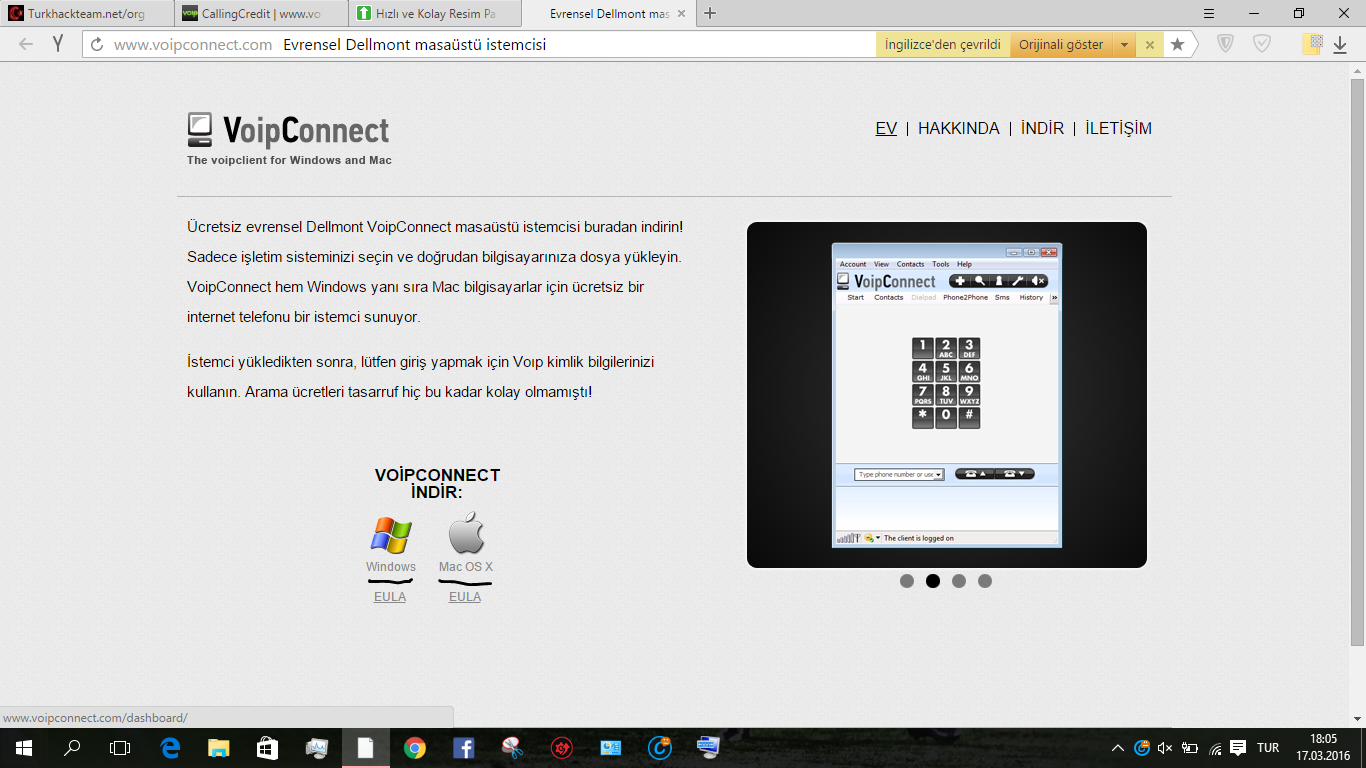Expand the translation options dropdown arrow
1366x768 pixels.
click(1124, 45)
